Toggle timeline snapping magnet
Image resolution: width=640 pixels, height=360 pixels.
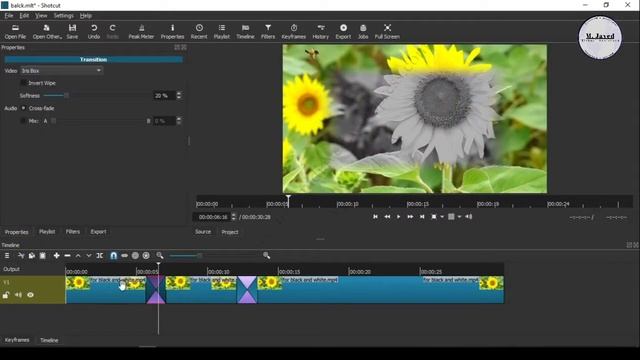[113, 256]
